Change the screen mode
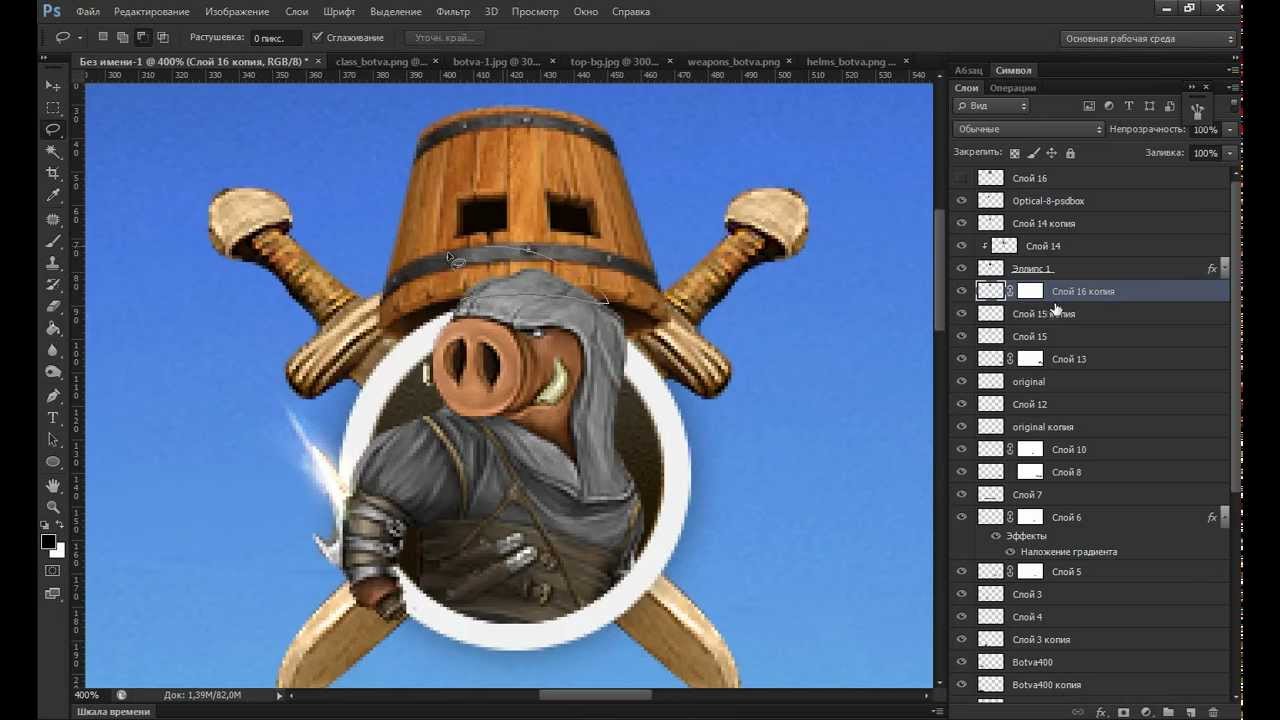This screenshot has height=720, width=1280. pos(53,594)
